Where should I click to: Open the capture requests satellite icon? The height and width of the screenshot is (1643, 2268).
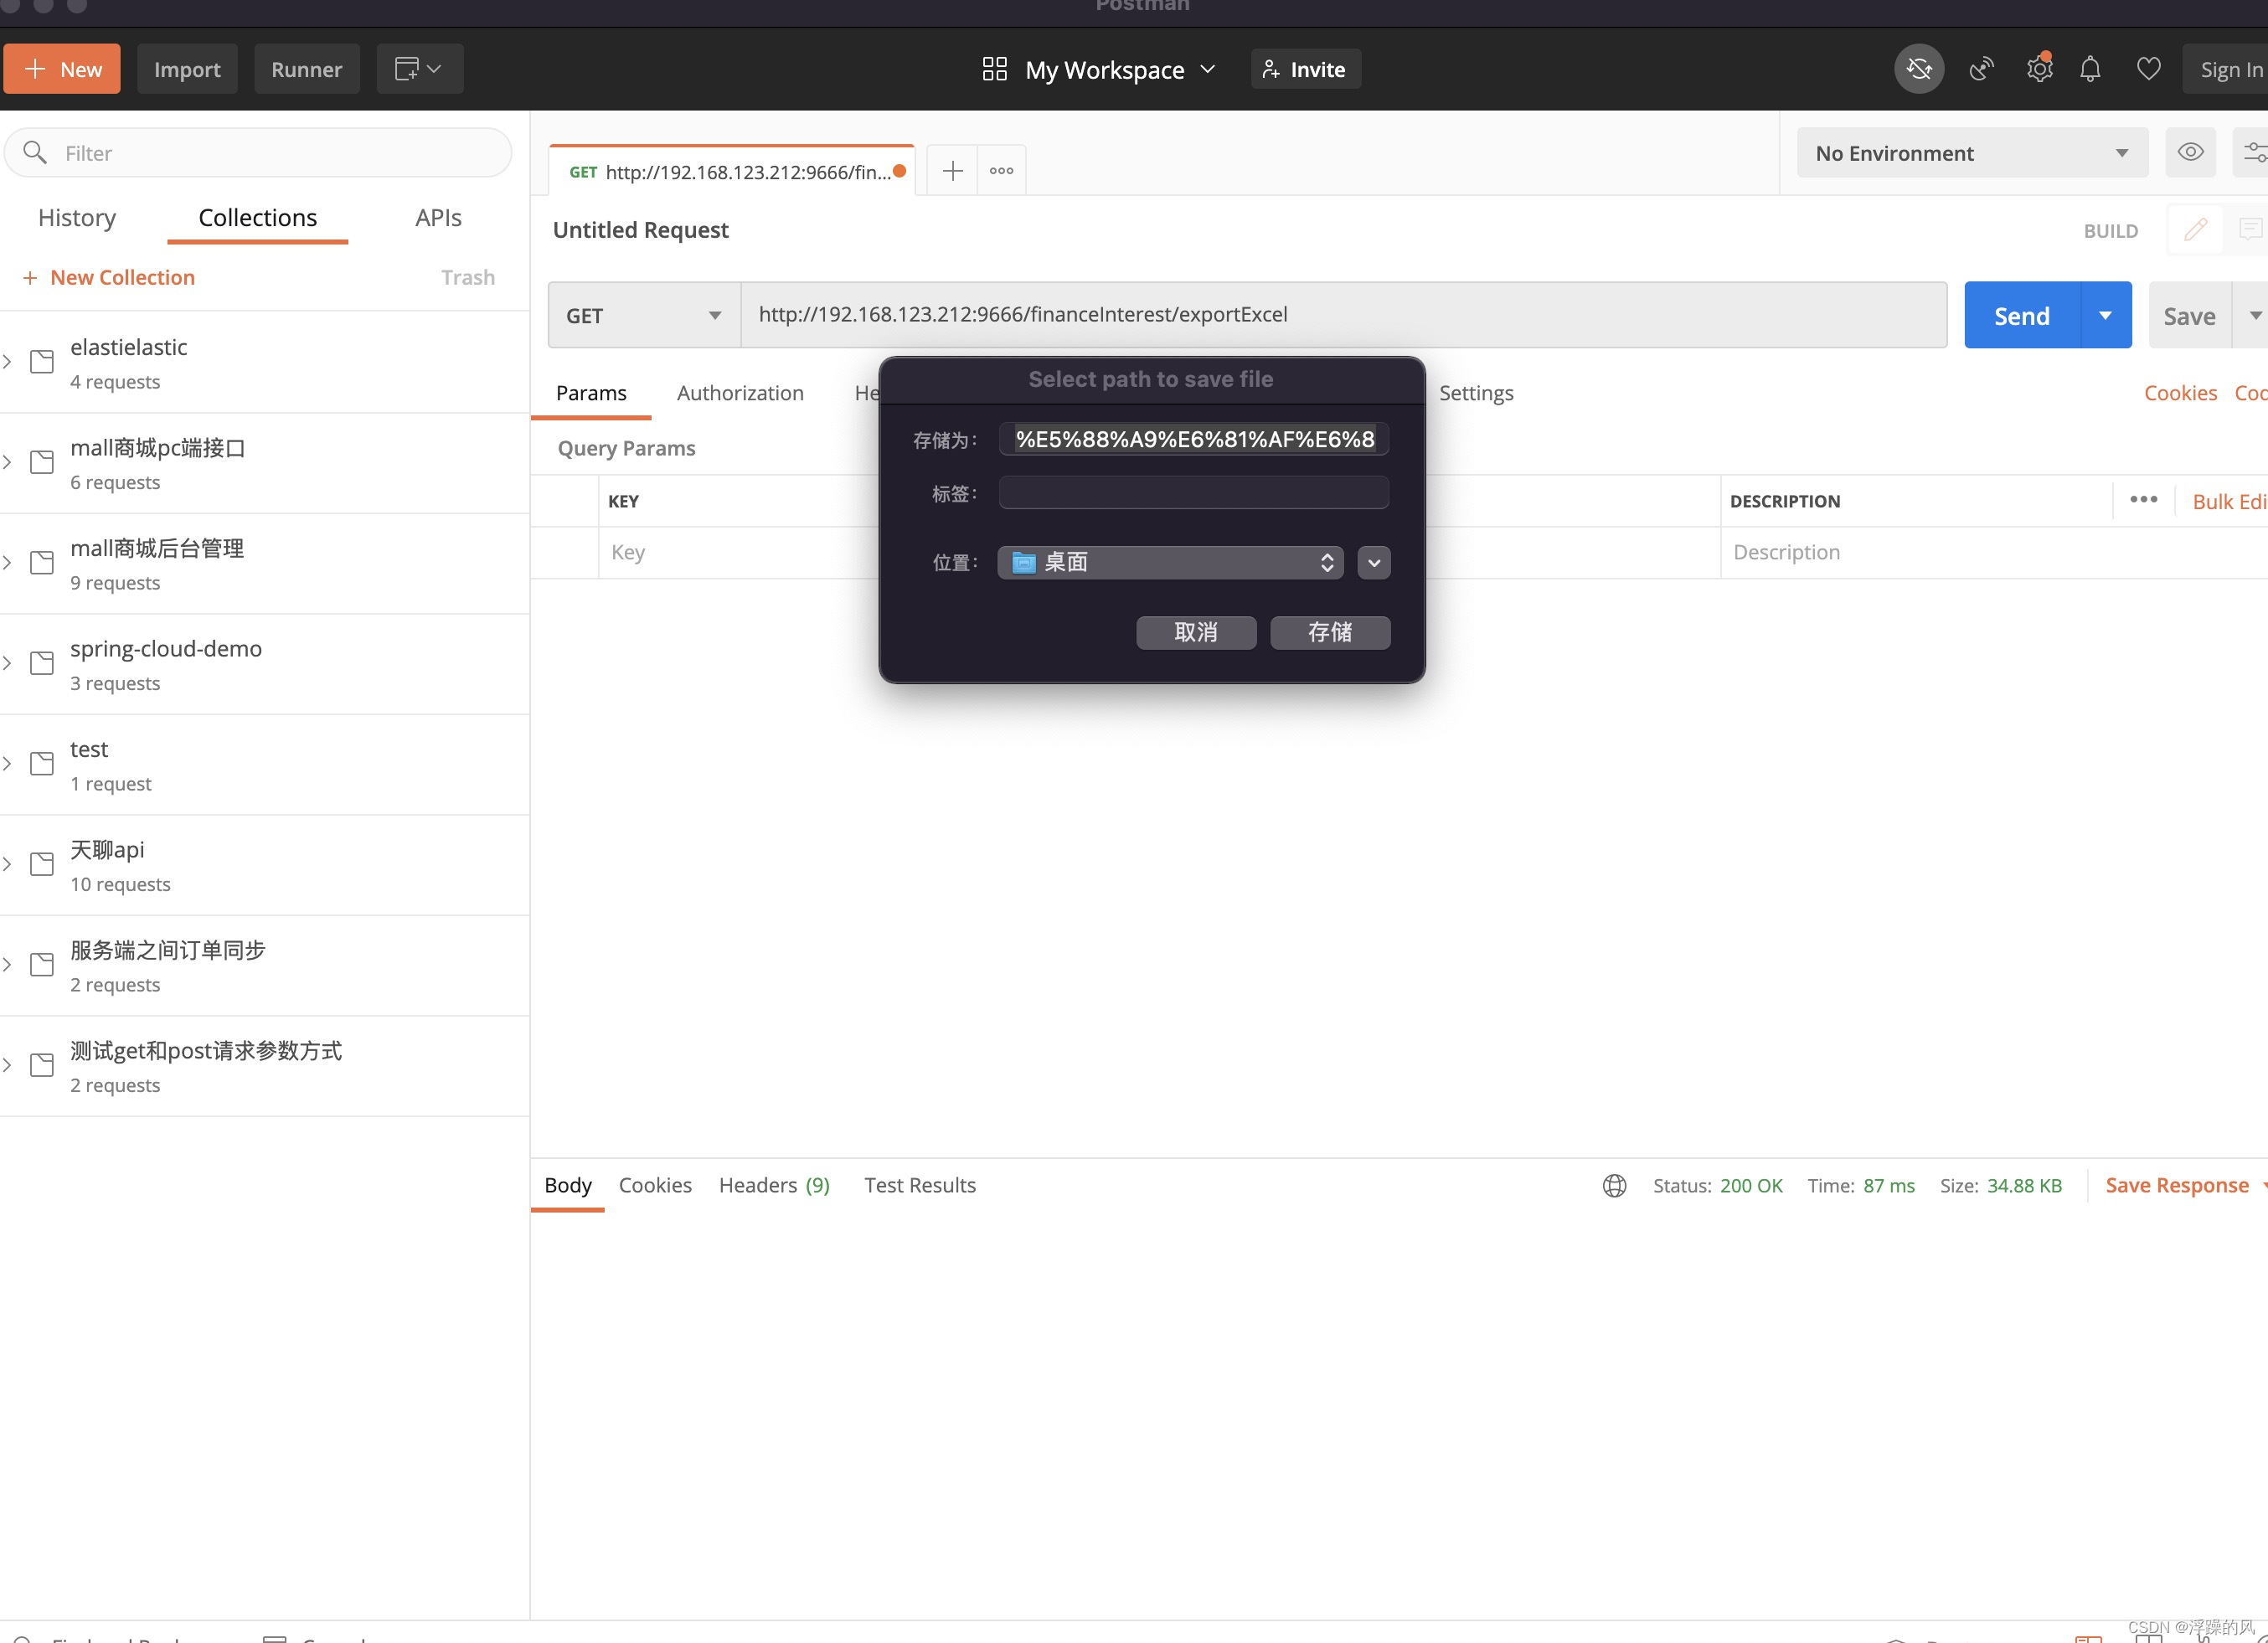click(x=1981, y=69)
